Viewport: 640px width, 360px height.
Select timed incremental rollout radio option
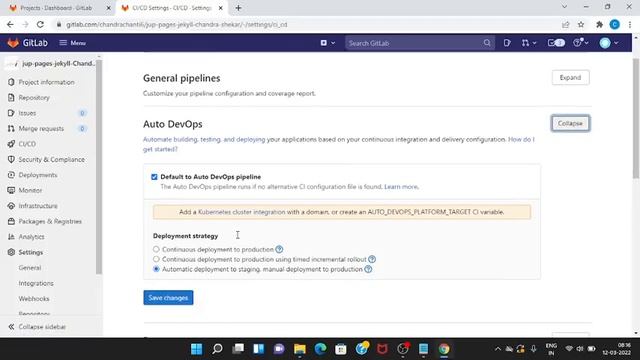pos(156,259)
